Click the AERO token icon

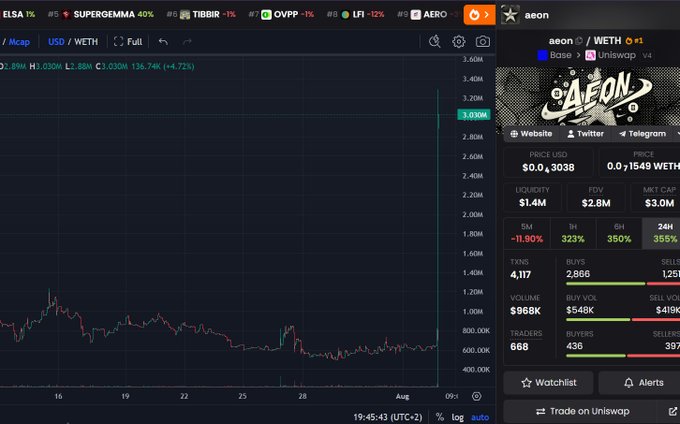416,15
